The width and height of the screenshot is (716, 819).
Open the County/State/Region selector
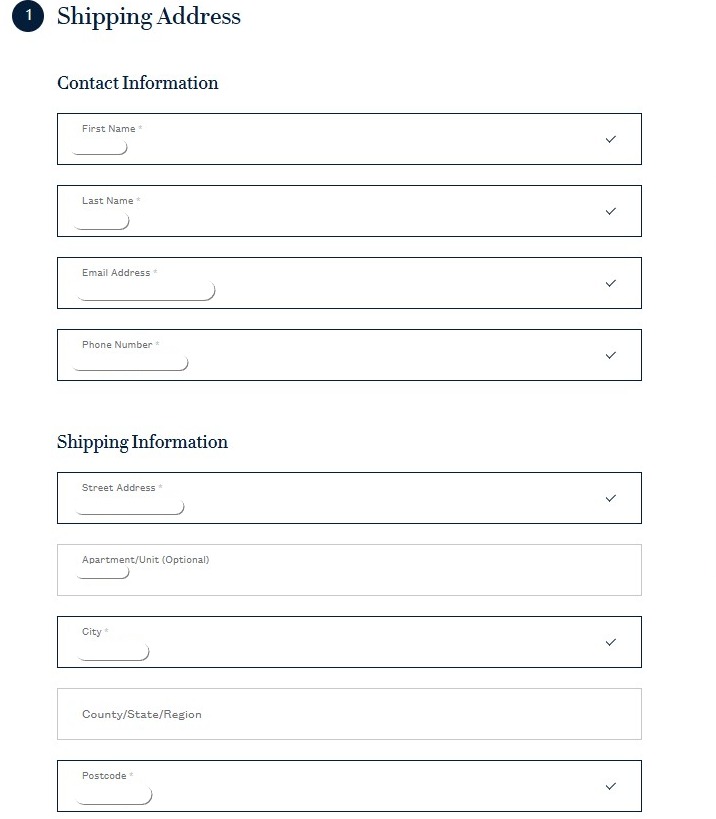(349, 714)
